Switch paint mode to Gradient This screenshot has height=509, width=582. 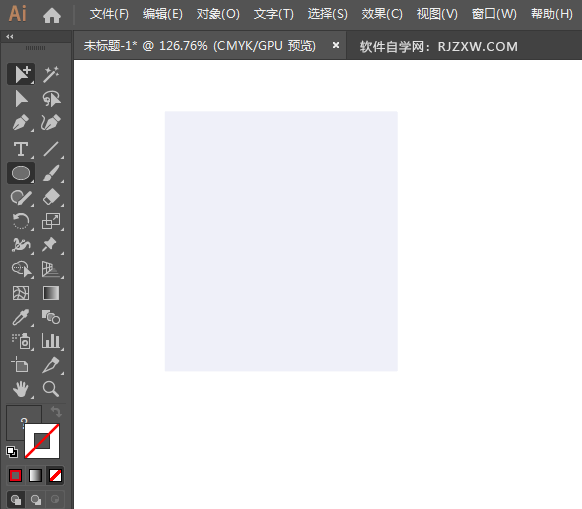[x=36, y=476]
